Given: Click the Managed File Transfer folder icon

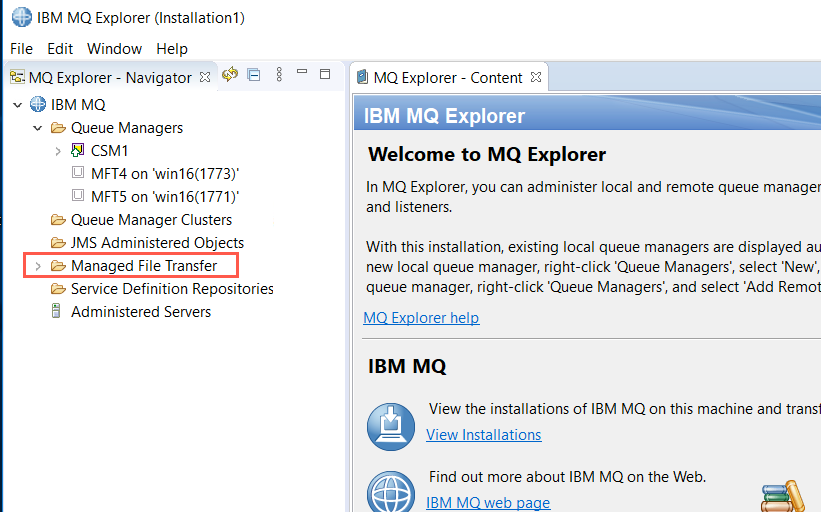Looking at the screenshot, I should [x=58, y=266].
